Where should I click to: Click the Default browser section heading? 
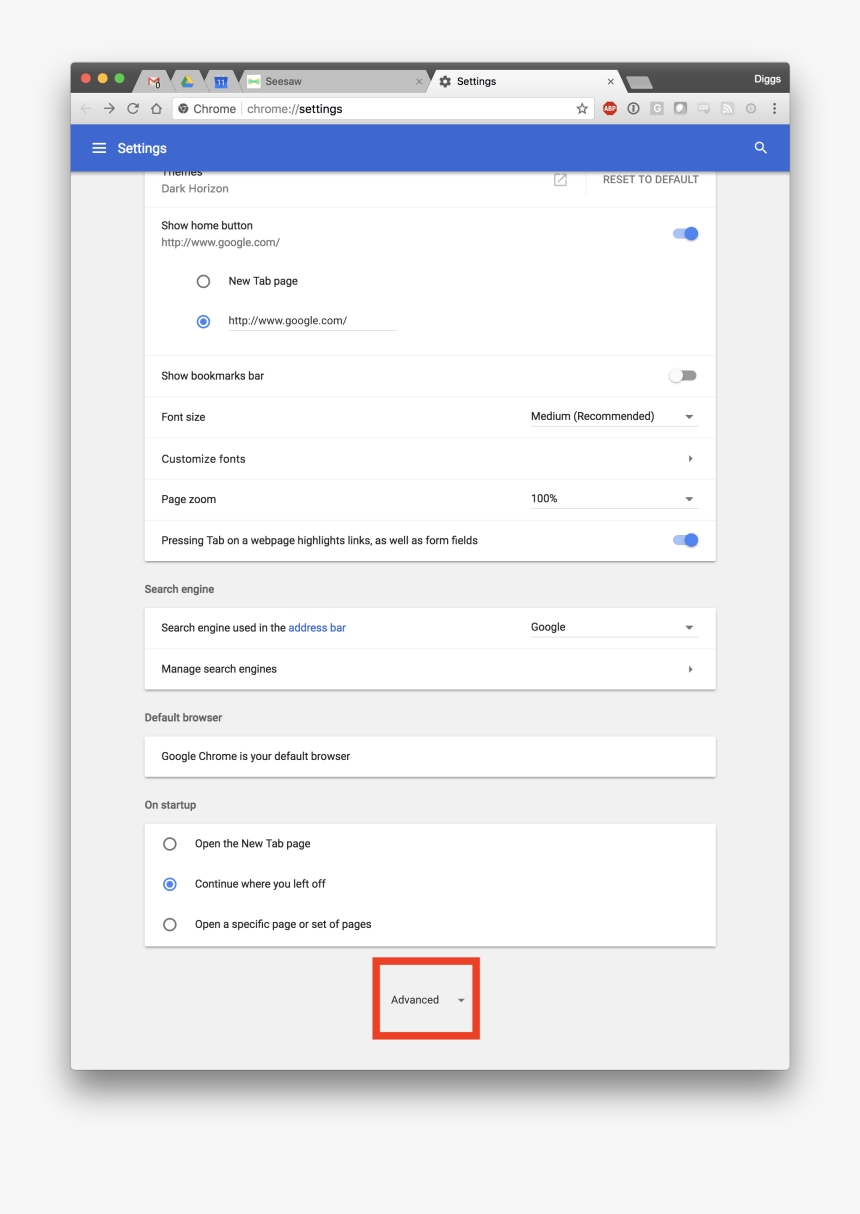183,718
